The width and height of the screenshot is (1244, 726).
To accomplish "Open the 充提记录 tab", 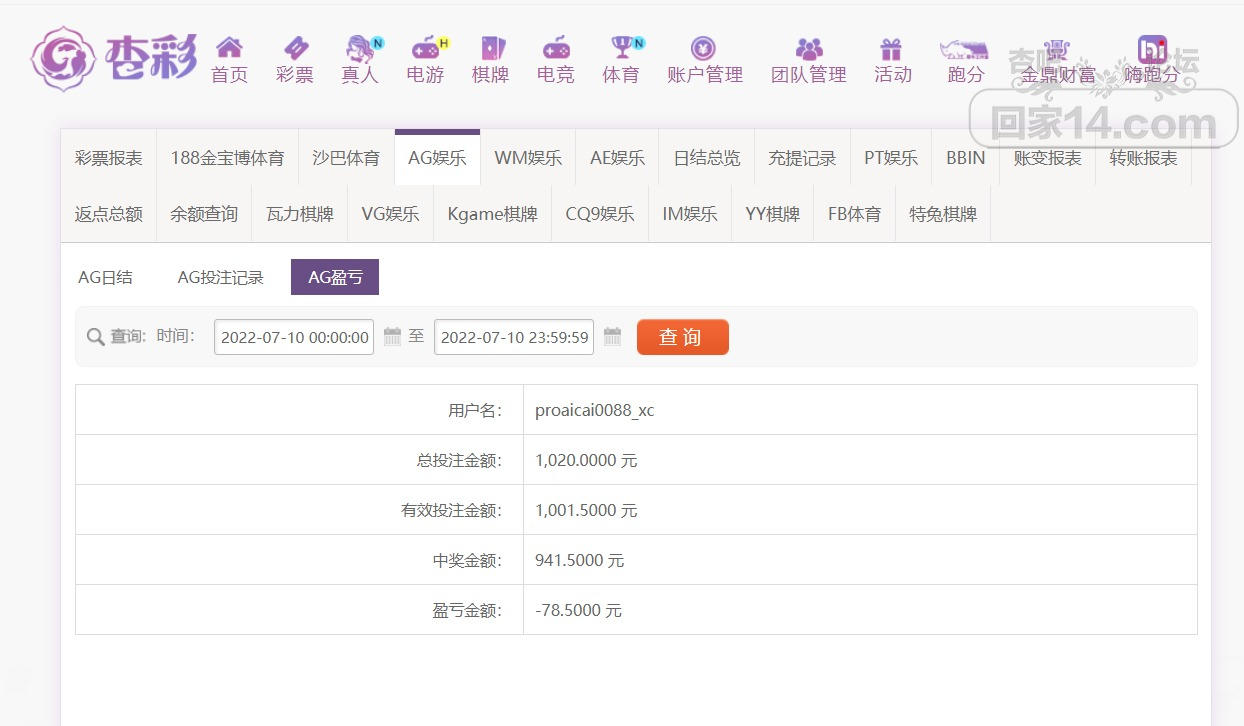I will tap(802, 158).
